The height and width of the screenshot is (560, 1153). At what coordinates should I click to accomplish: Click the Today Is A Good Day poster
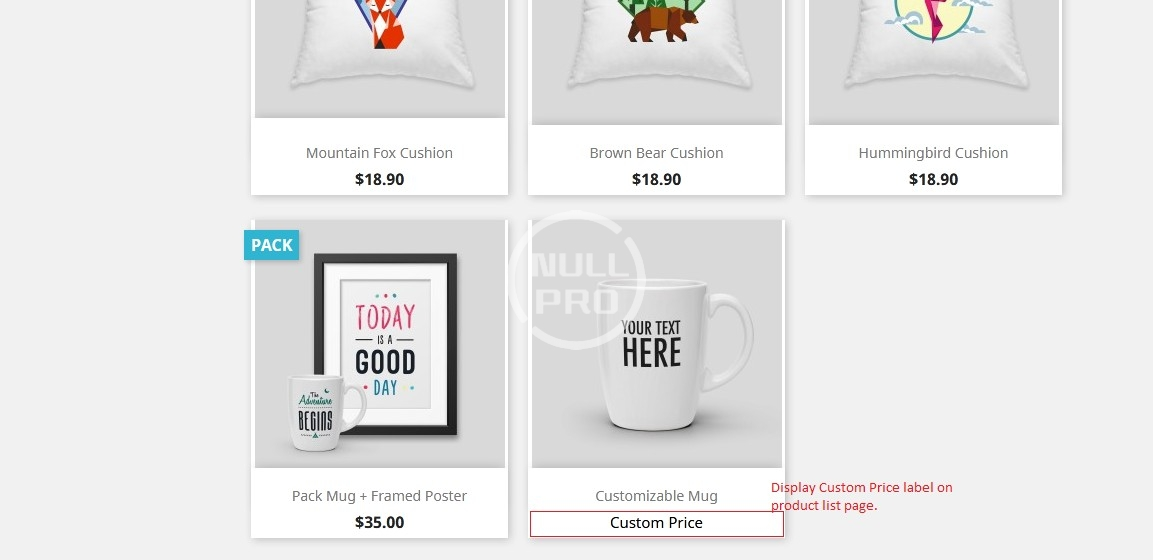(x=385, y=344)
